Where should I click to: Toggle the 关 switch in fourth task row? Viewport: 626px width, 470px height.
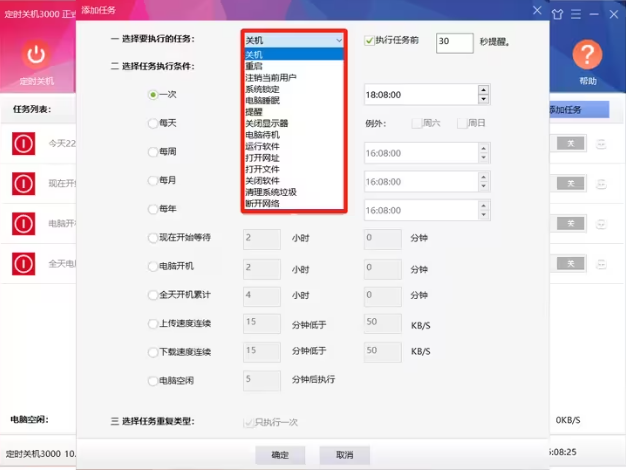[x=571, y=263]
